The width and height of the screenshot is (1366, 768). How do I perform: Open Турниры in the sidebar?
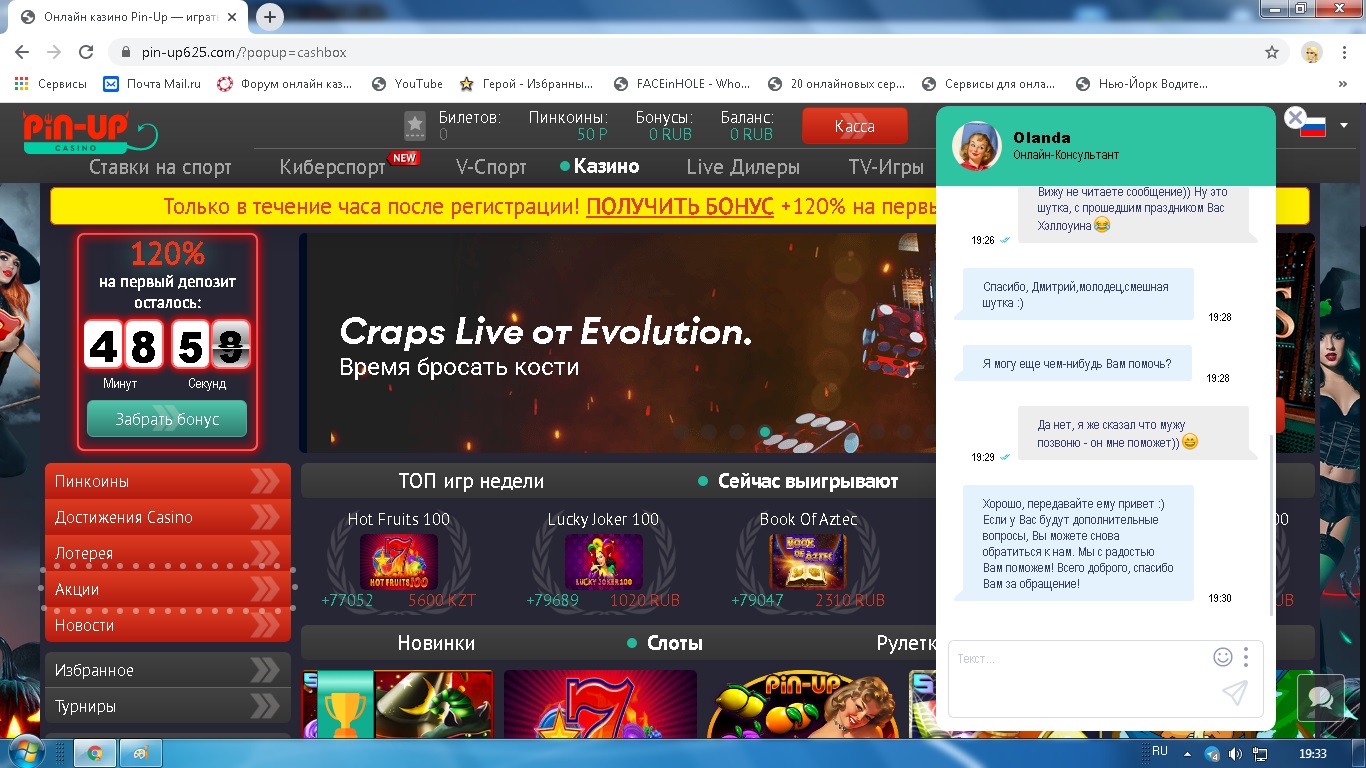pyautogui.click(x=168, y=706)
